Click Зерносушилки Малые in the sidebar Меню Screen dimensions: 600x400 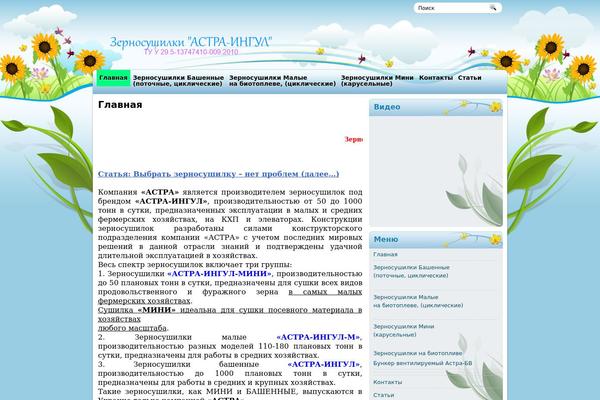(x=418, y=301)
